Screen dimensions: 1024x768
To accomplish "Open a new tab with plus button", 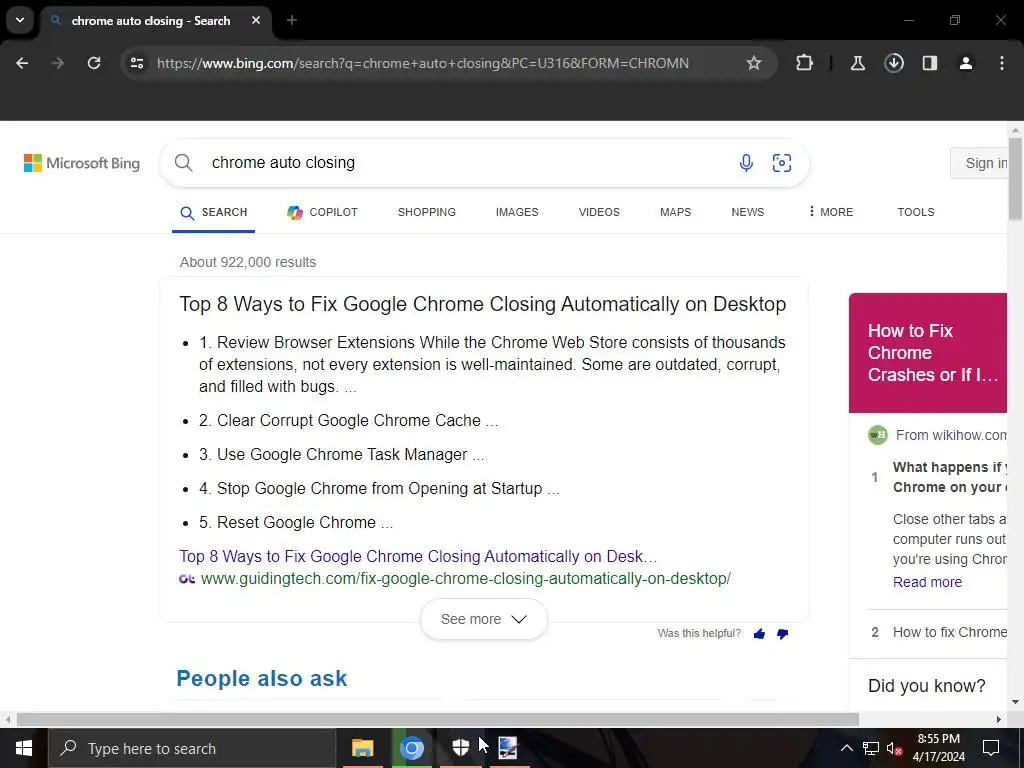I will click(x=292, y=20).
